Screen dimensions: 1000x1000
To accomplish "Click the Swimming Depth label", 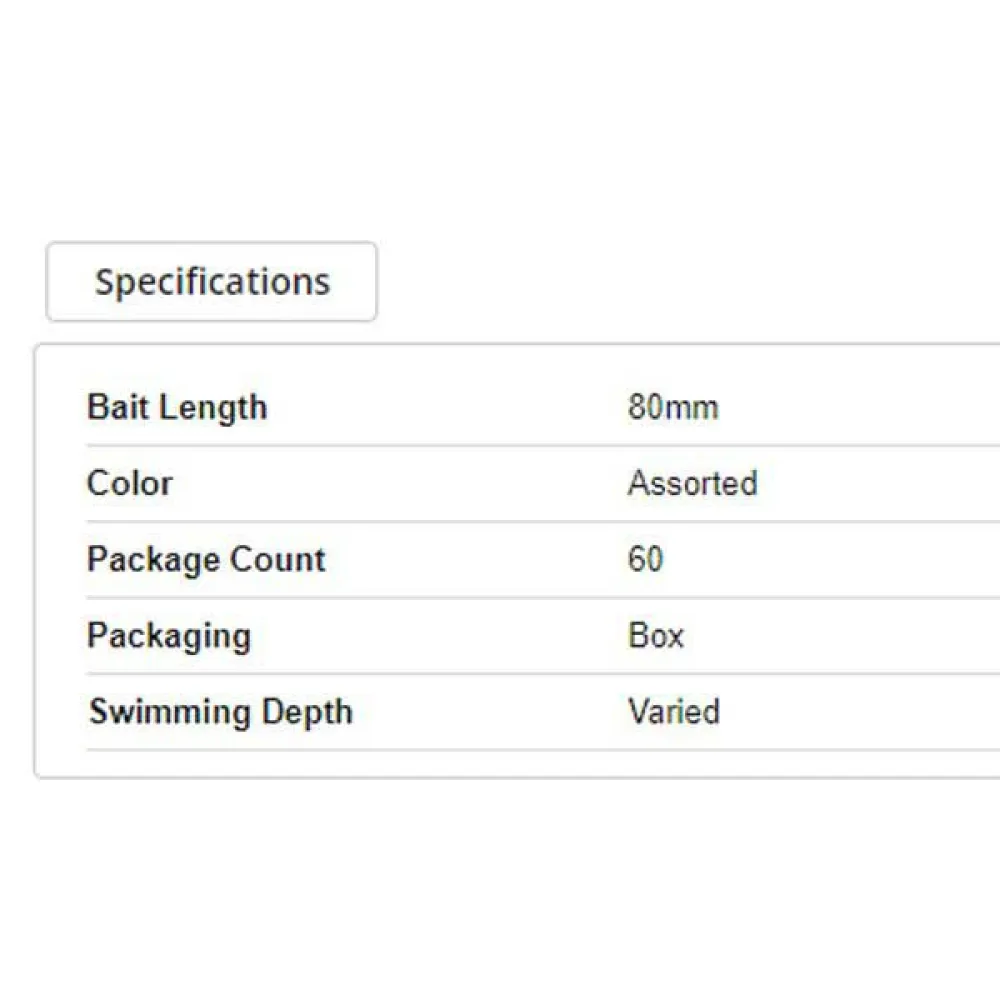I will pos(220,712).
